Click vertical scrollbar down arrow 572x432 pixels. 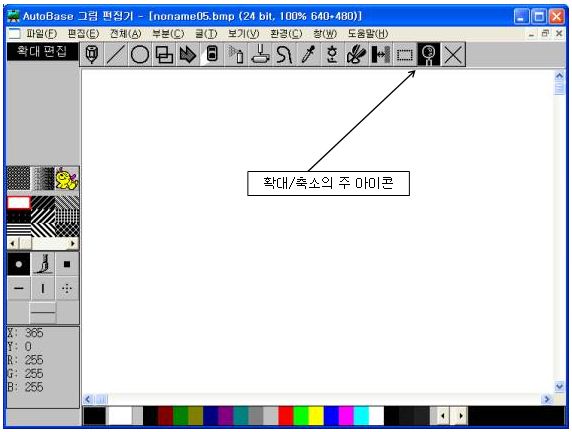point(559,386)
